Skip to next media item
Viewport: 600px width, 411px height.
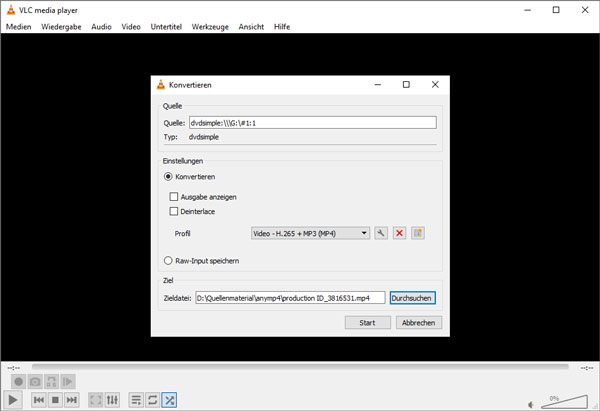point(72,400)
